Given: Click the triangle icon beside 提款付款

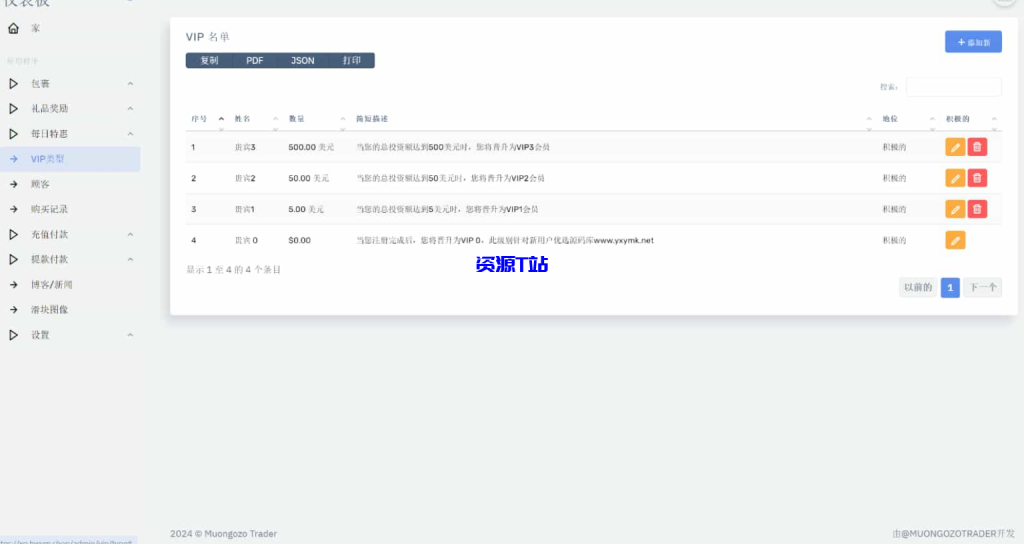Looking at the screenshot, I should (x=13, y=259).
